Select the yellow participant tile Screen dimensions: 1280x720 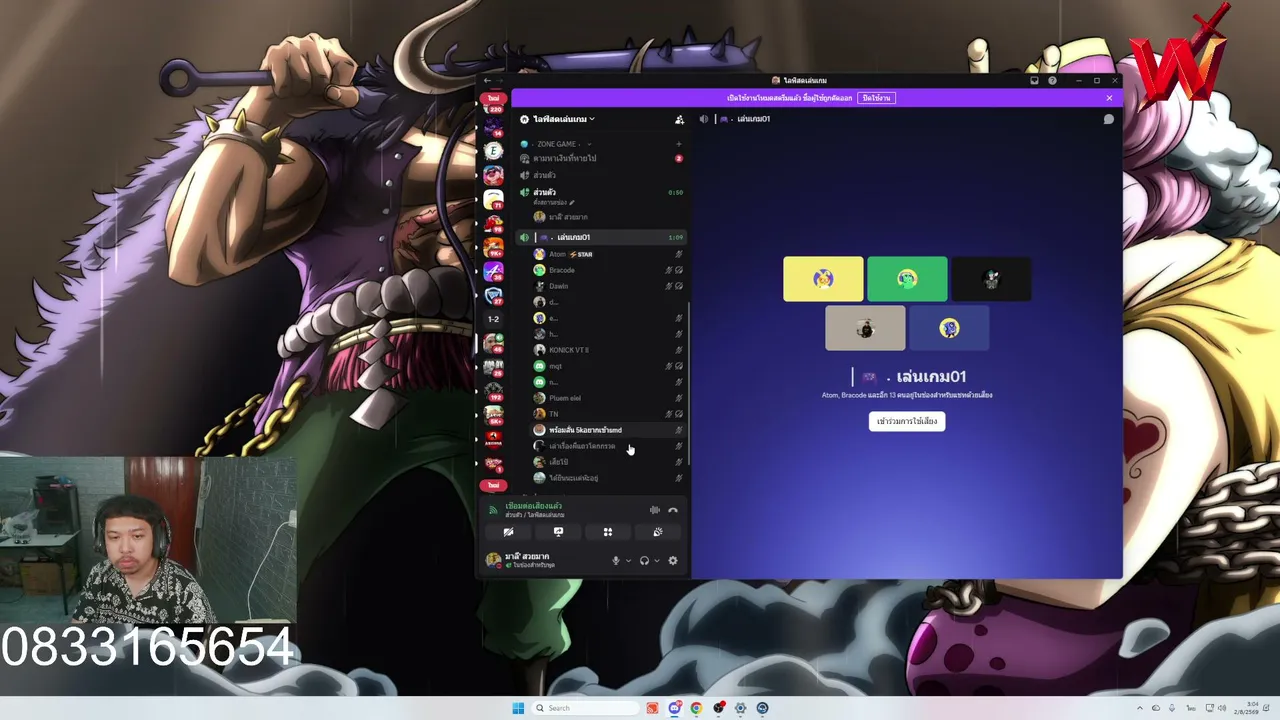click(x=823, y=279)
